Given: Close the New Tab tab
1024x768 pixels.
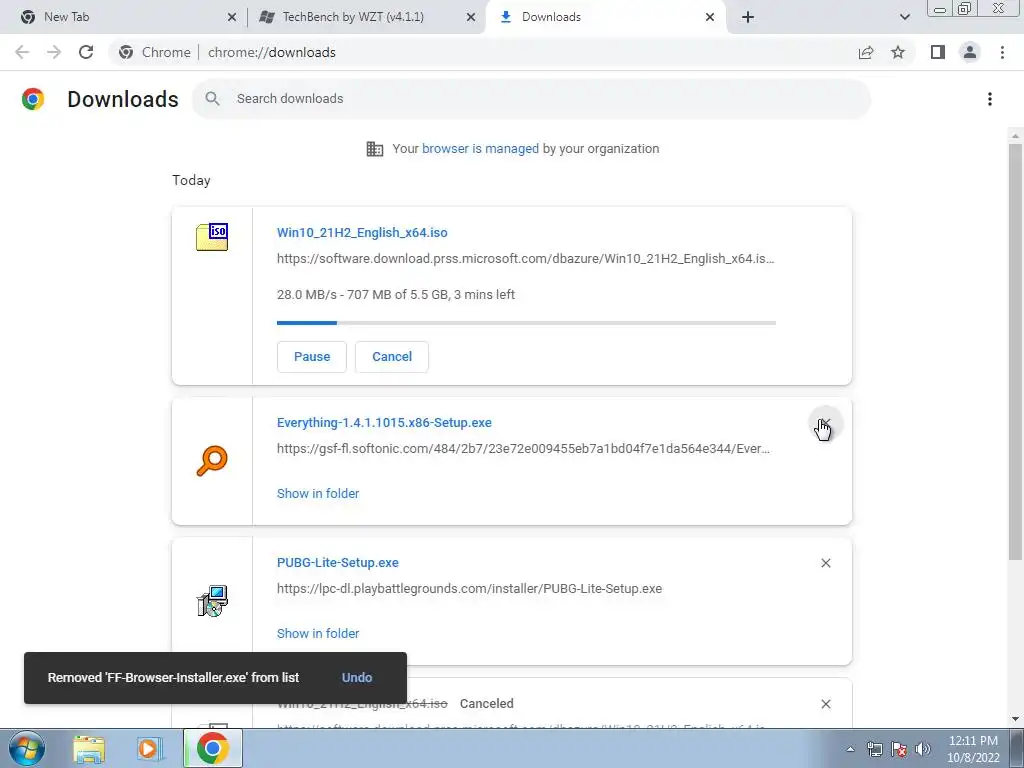Looking at the screenshot, I should (x=232, y=17).
